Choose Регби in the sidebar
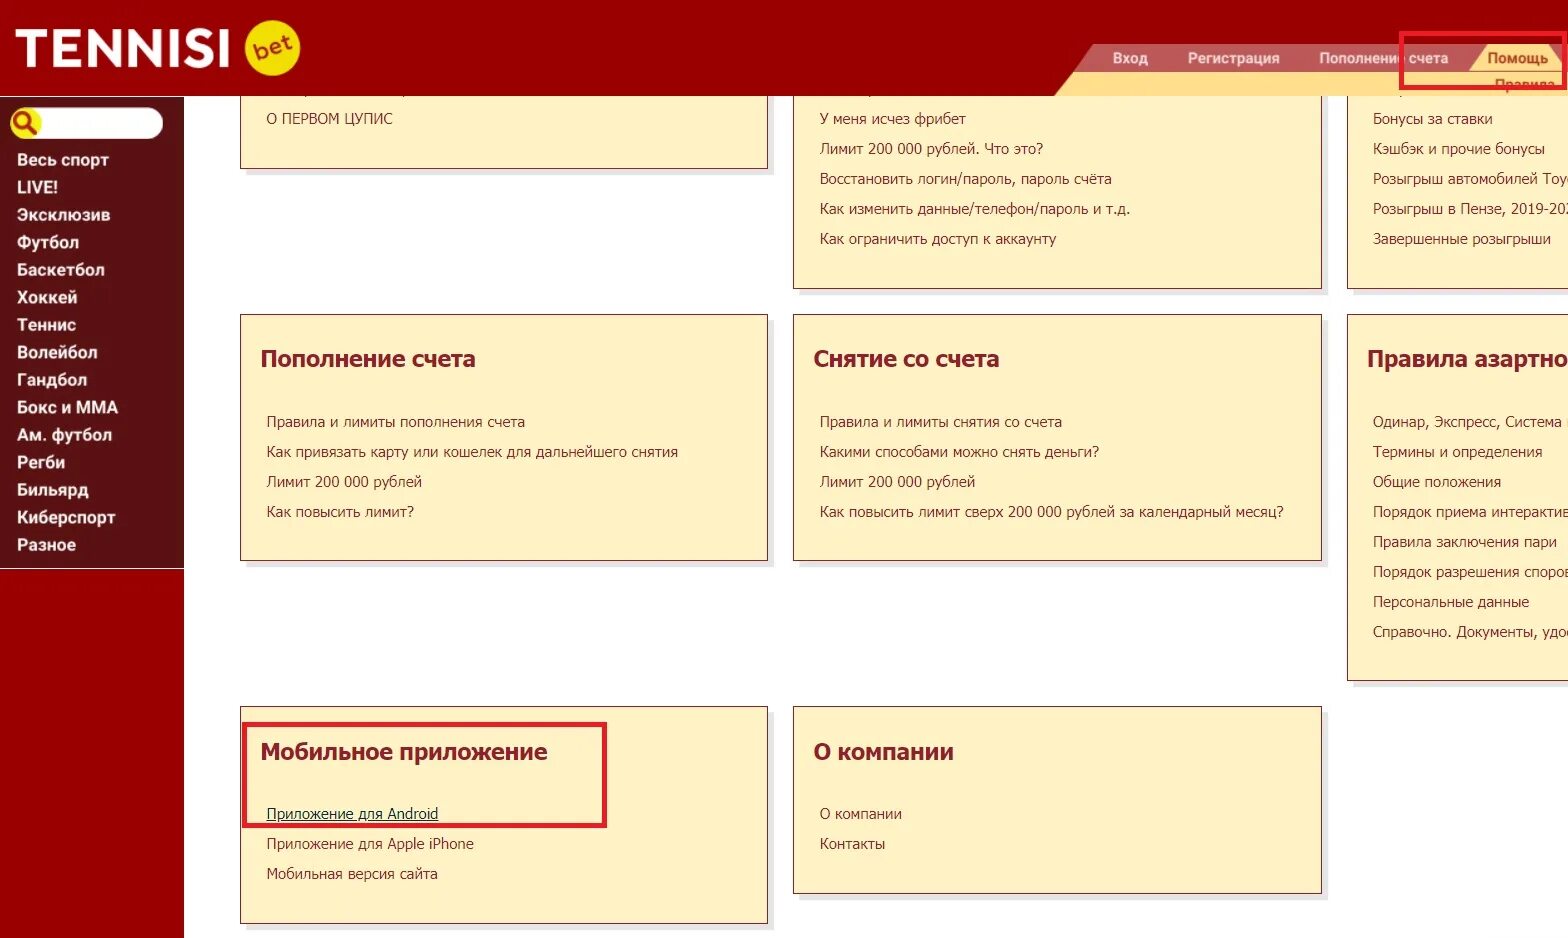The image size is (1568, 938). [41, 462]
